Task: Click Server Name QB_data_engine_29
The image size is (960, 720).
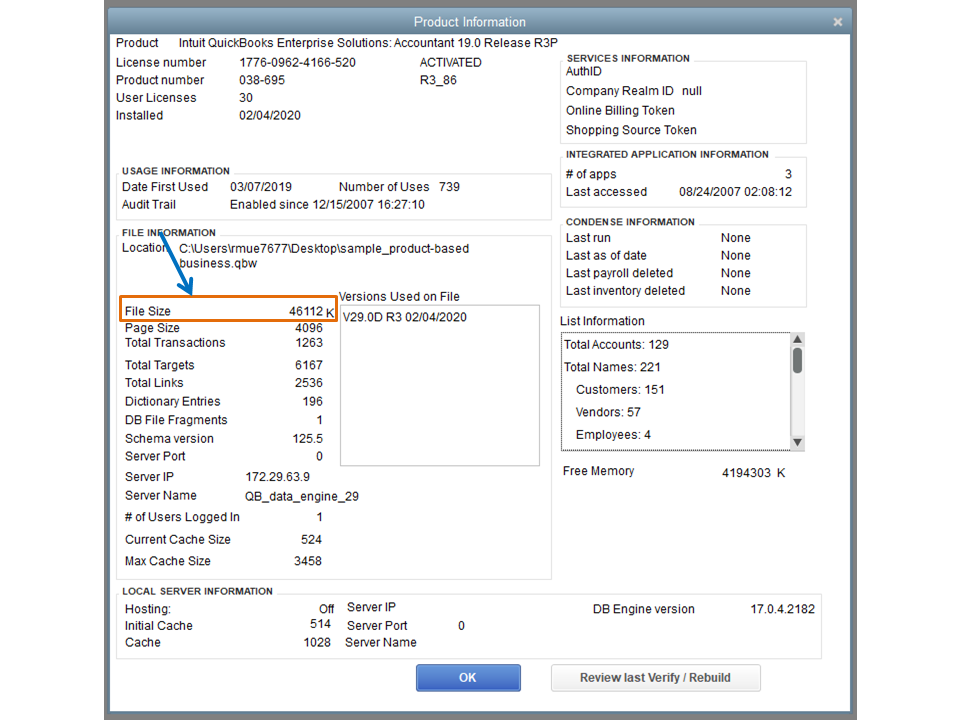Action: pos(302,497)
